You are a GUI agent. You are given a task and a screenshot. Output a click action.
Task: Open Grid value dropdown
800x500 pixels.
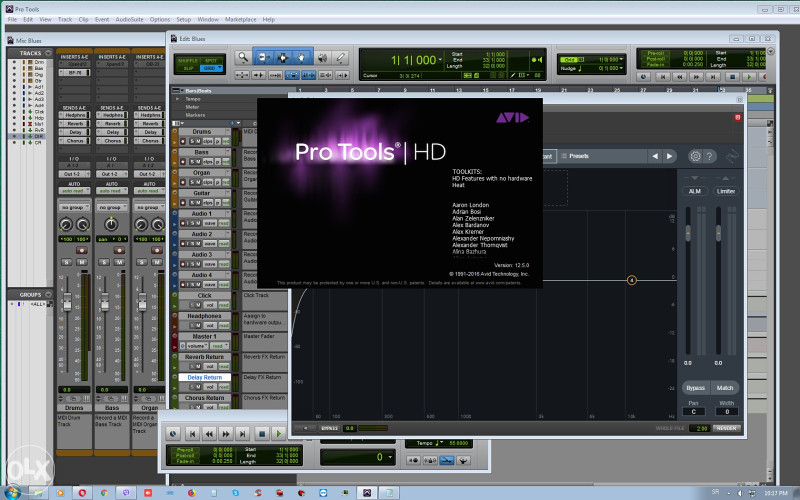(x=621, y=60)
